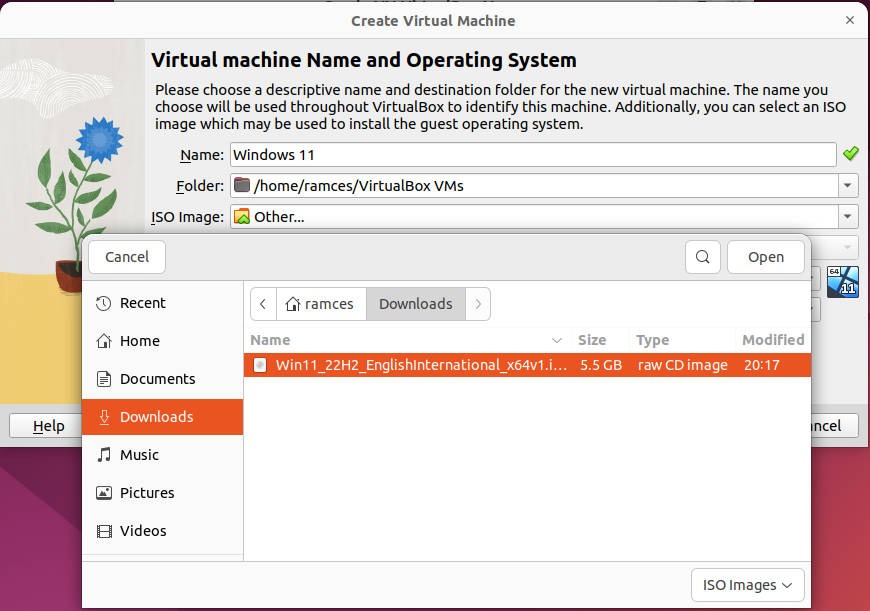Open the Folder dropdown arrow
The image size is (870, 611).
click(847, 185)
